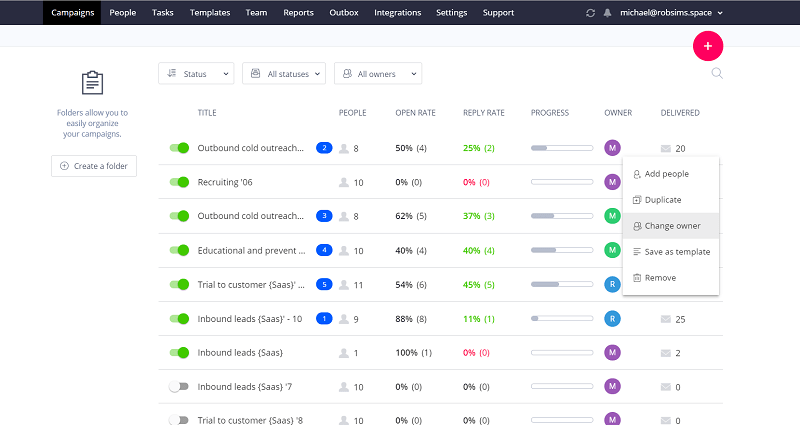The width and height of the screenshot is (800, 425).
Task: Switch to the Templates tab
Action: [208, 13]
